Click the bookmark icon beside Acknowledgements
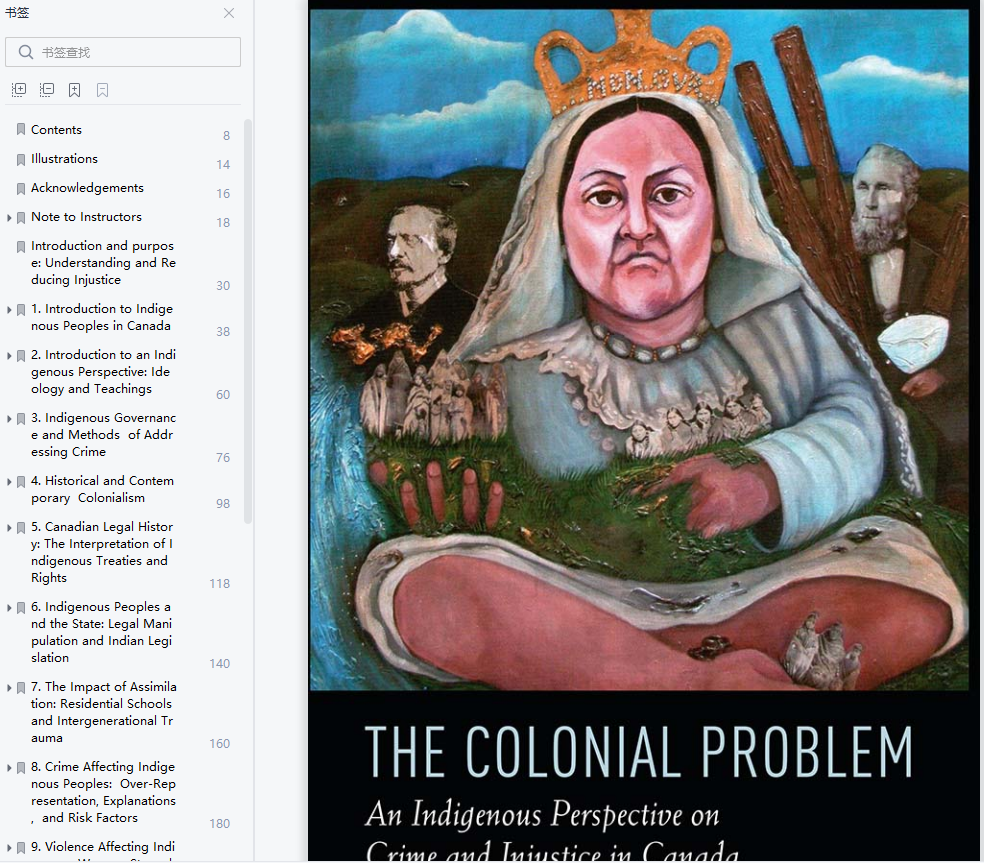 tap(21, 188)
